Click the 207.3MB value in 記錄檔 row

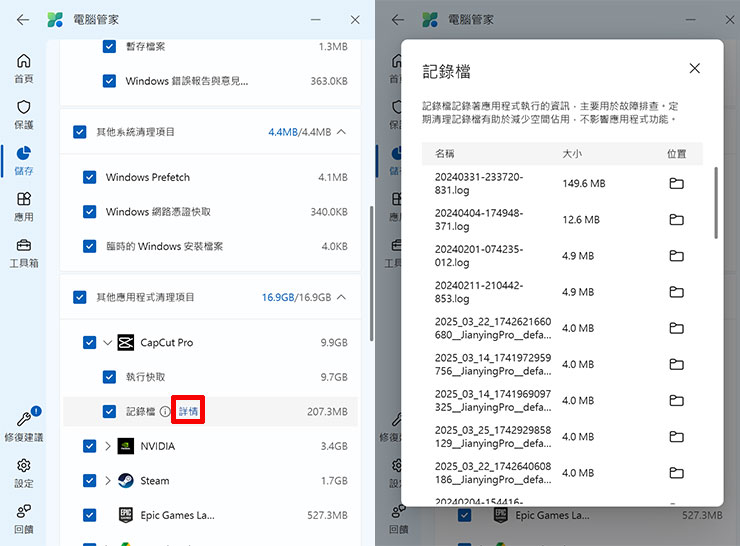pos(327,412)
